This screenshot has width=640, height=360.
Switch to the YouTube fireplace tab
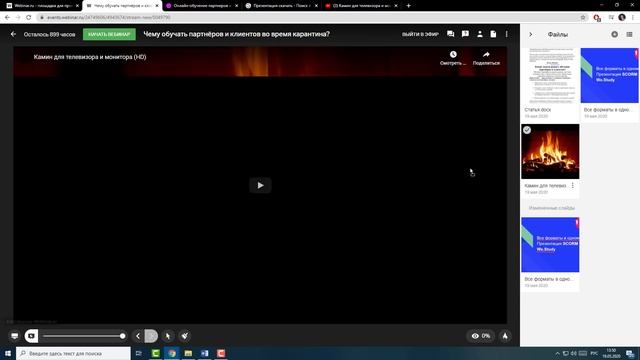(361, 6)
